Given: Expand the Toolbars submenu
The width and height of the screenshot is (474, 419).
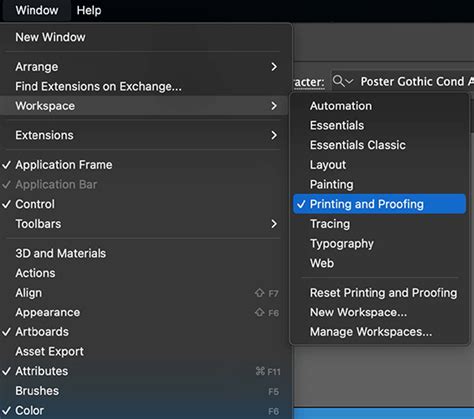Looking at the screenshot, I should pyautogui.click(x=145, y=224).
